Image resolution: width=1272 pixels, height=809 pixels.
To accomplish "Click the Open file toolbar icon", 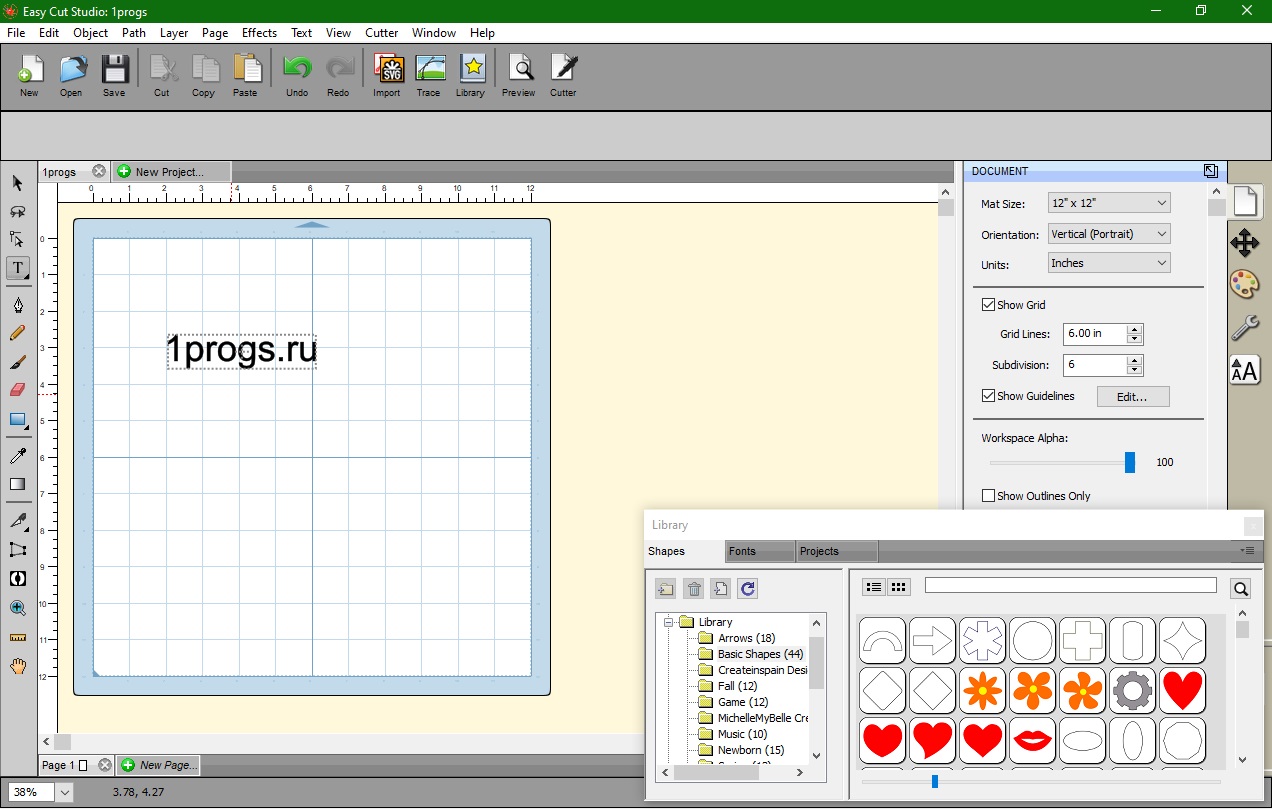I will [x=71, y=75].
